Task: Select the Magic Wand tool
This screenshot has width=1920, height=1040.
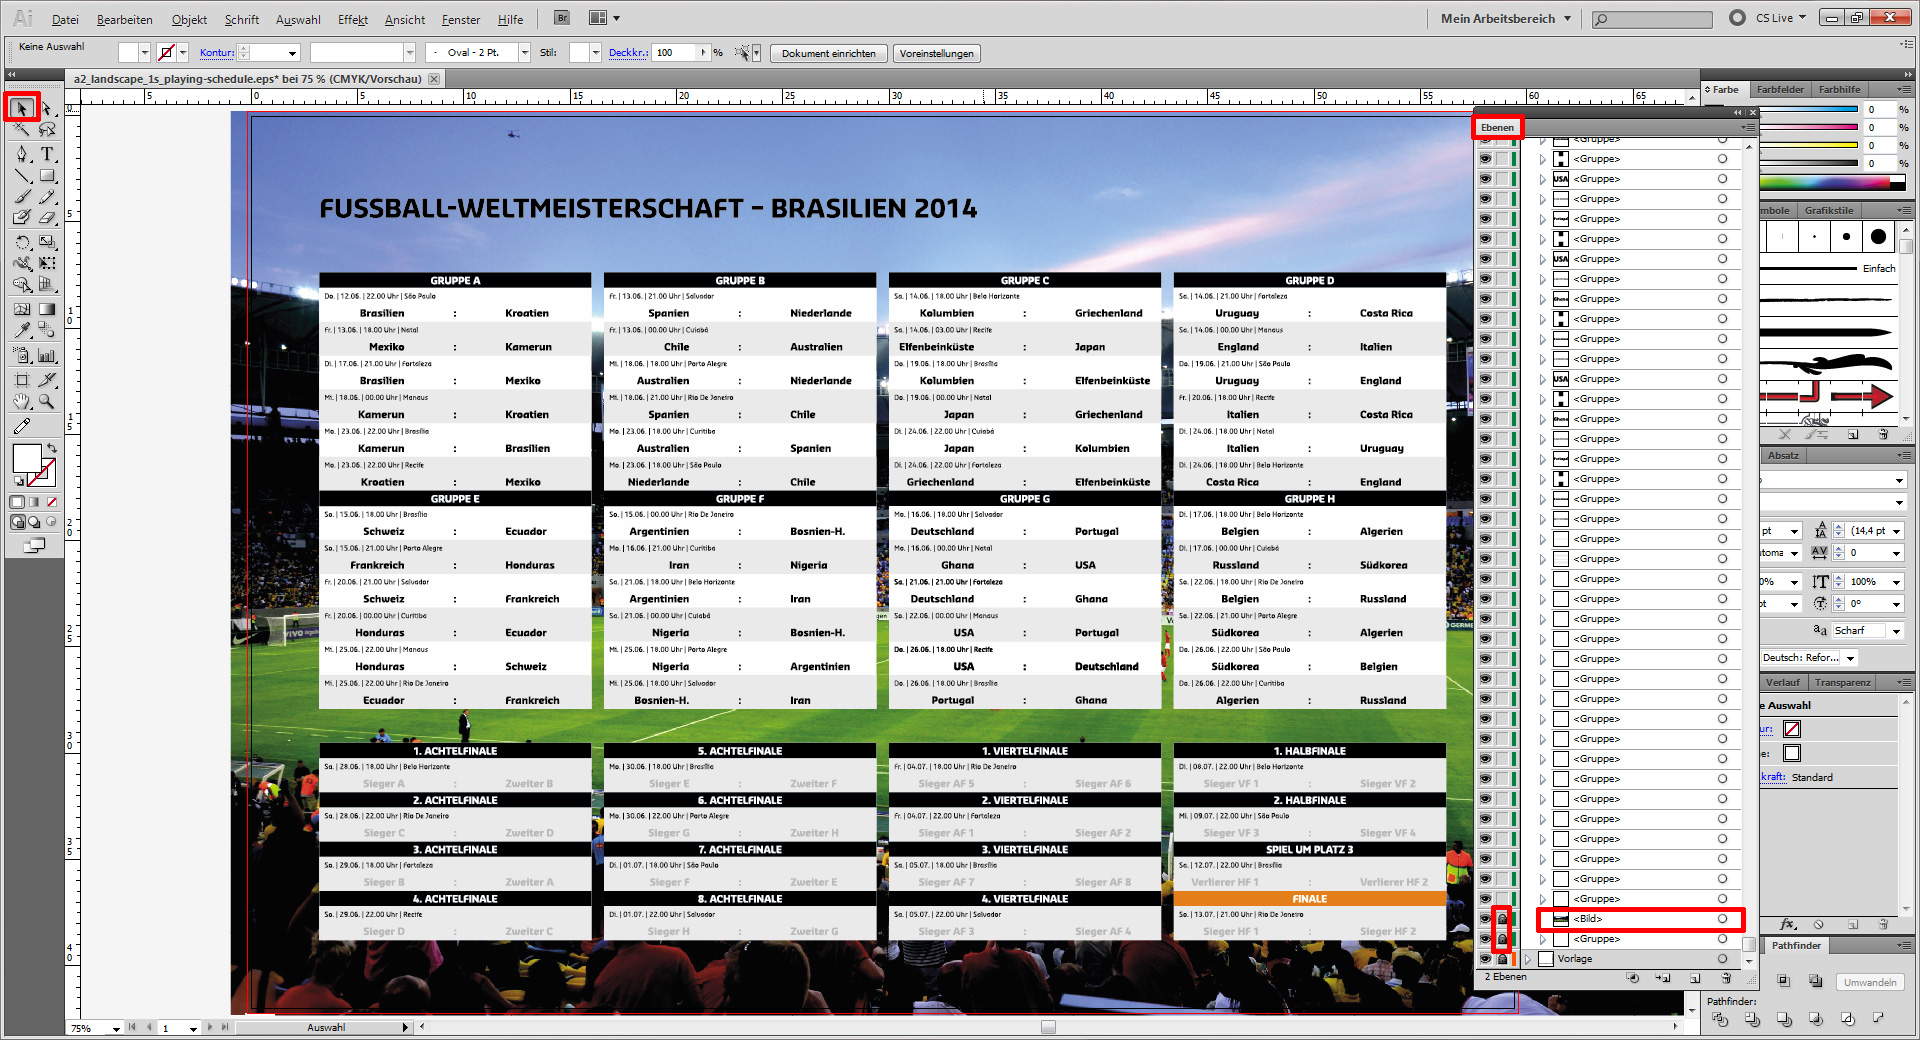Action: (20, 130)
